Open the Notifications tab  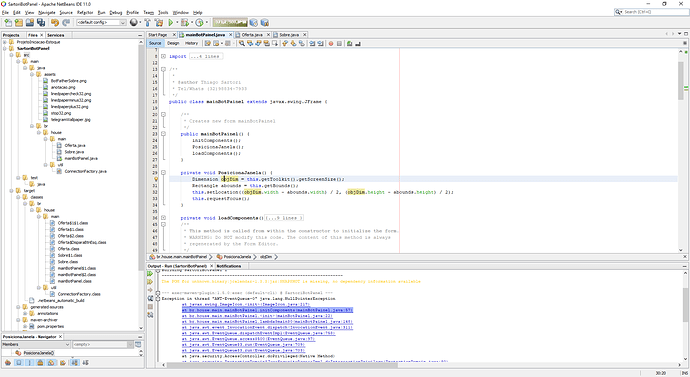(229, 266)
